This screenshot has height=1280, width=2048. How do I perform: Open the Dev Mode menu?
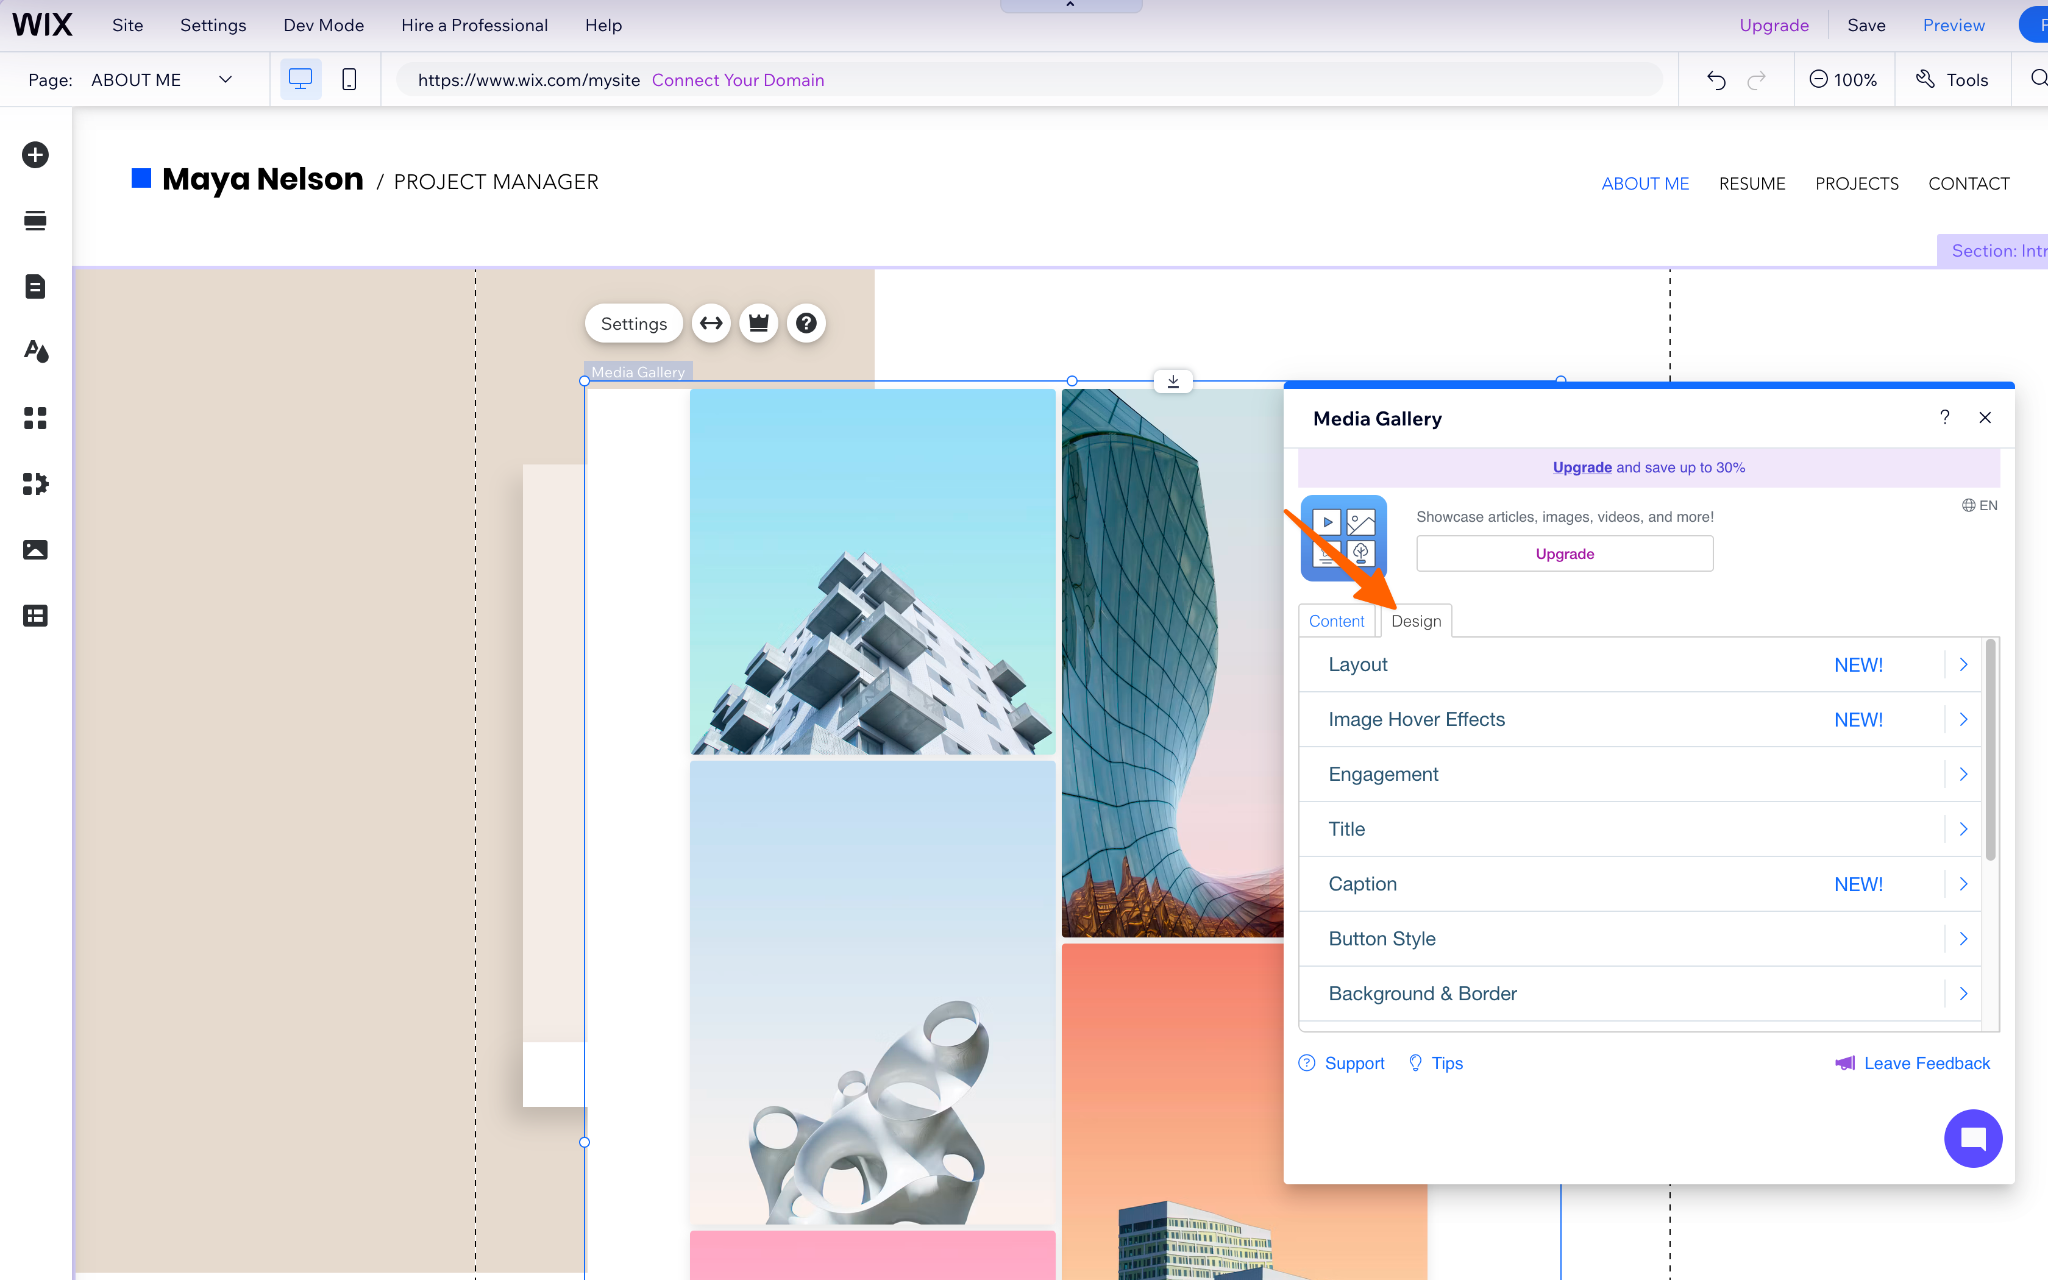click(324, 25)
